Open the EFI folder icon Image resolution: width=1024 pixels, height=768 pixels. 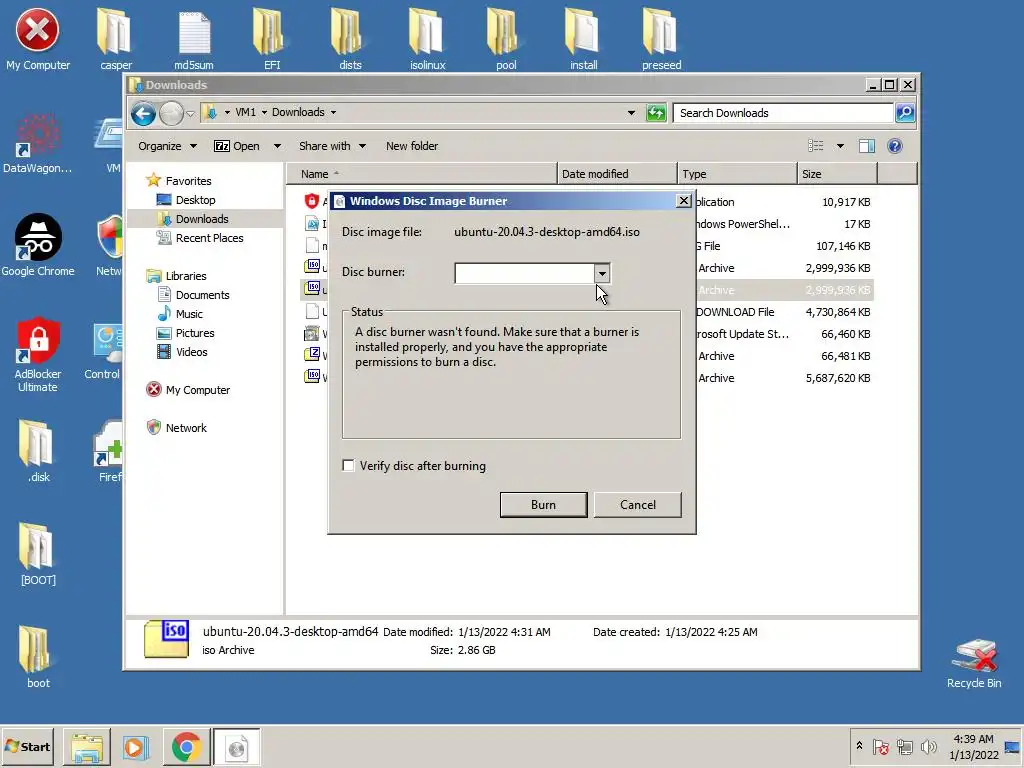click(271, 39)
